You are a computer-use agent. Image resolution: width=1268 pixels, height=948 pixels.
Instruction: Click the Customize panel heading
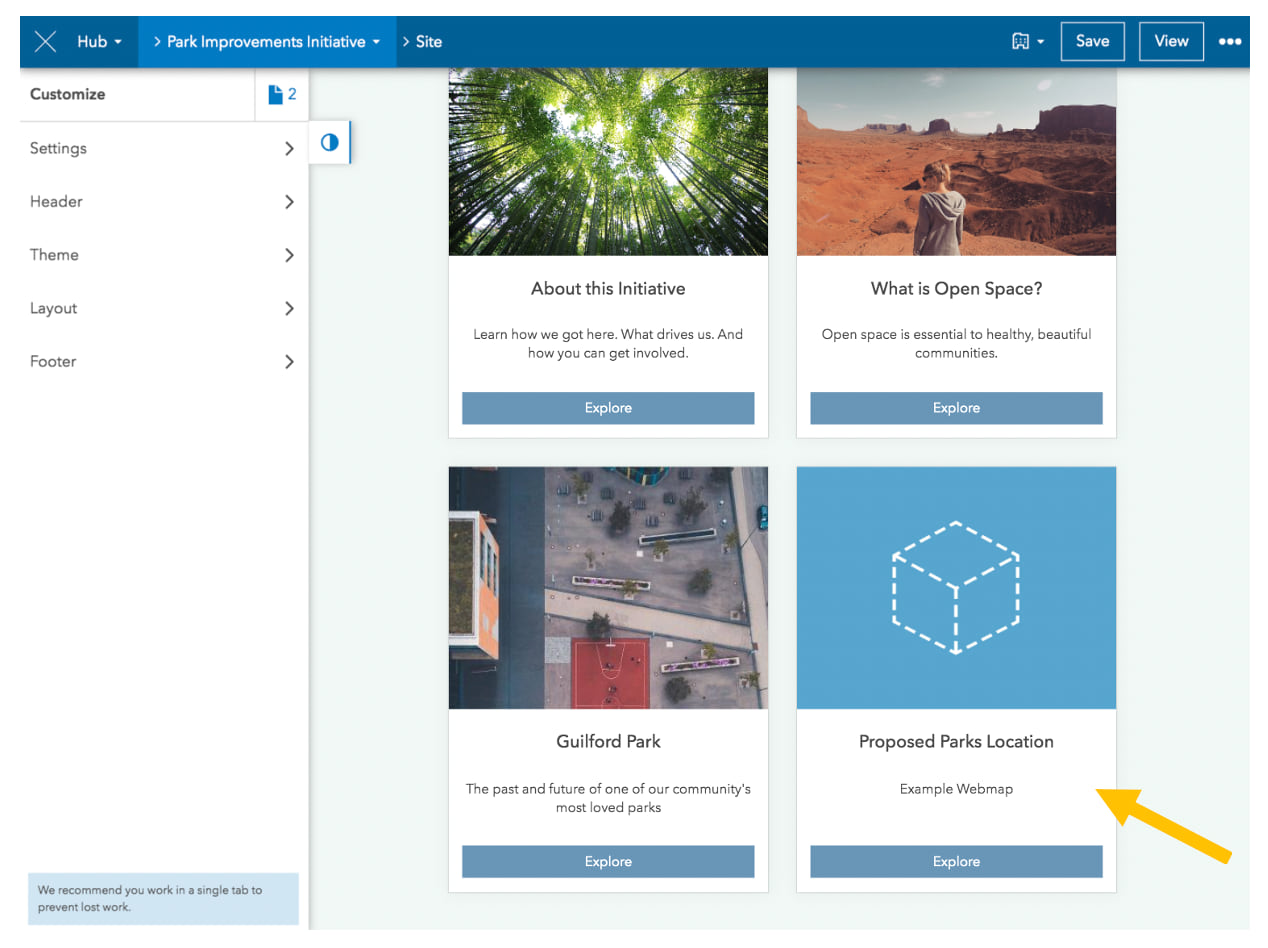point(67,94)
